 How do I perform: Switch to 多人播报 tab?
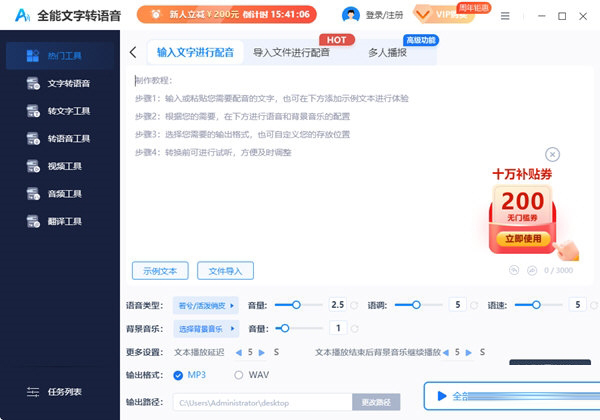(x=387, y=52)
